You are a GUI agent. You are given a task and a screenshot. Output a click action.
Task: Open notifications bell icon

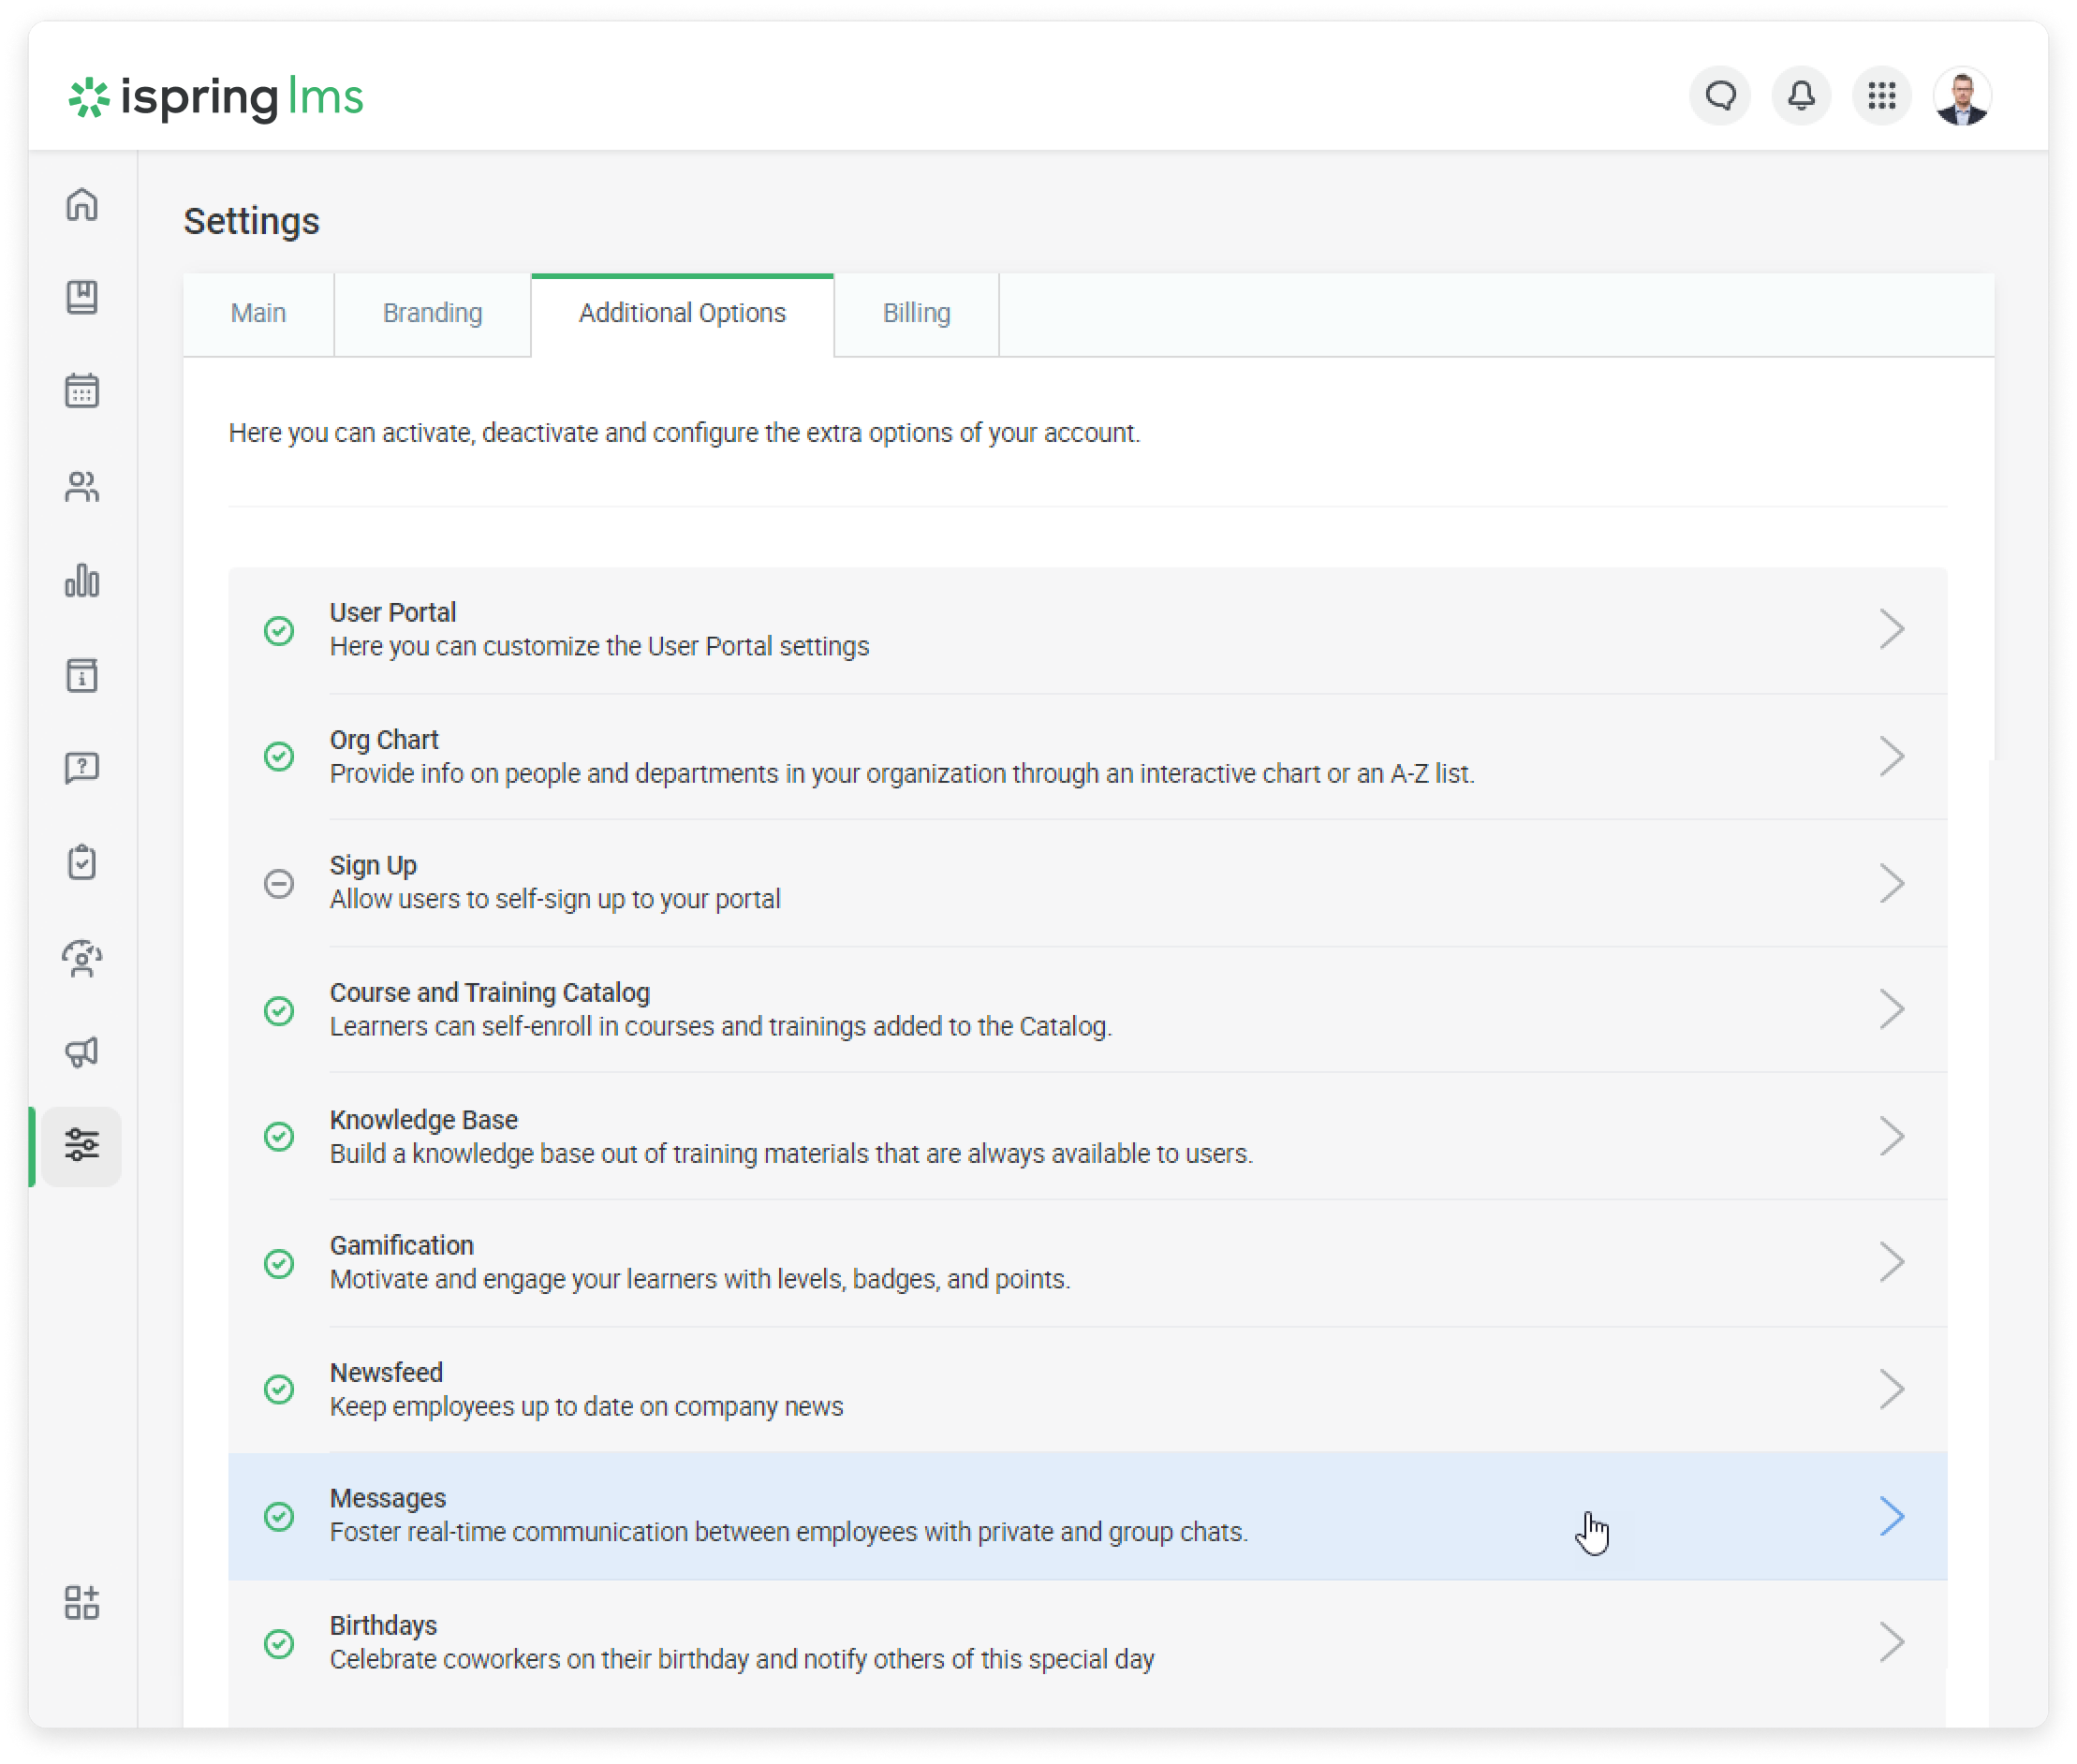point(1801,96)
